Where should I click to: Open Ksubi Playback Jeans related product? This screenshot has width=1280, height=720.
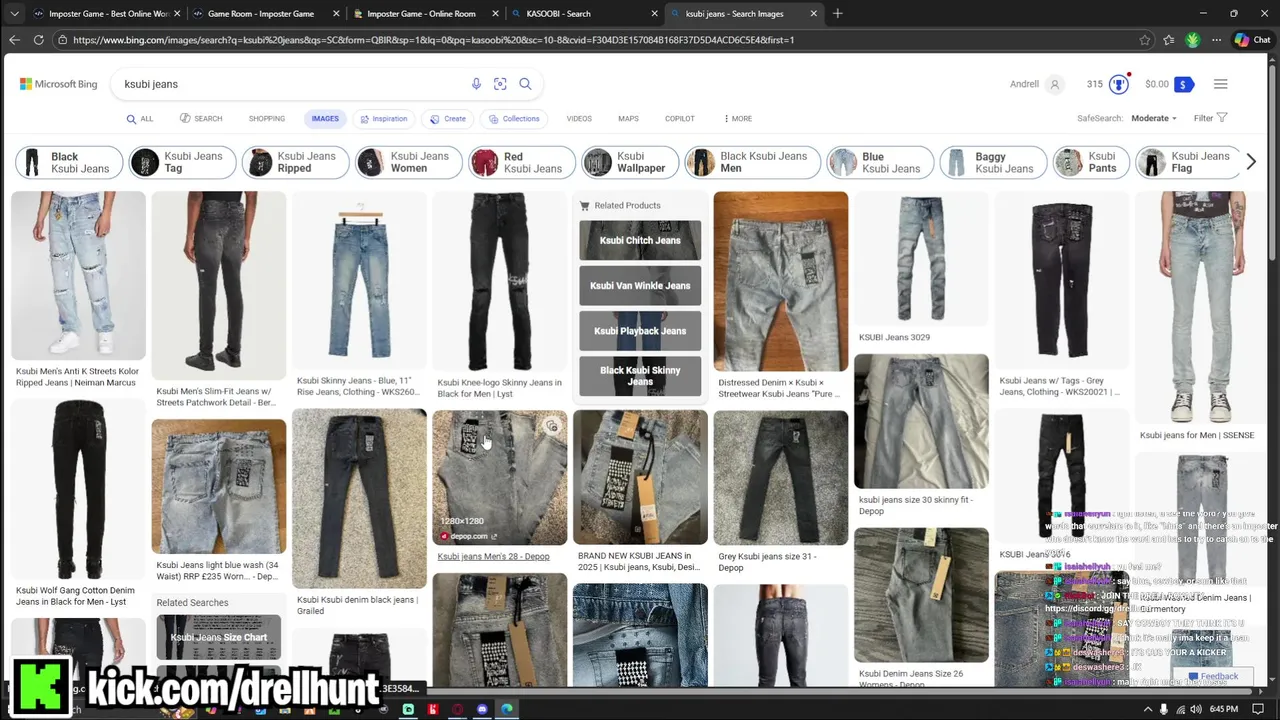point(640,331)
